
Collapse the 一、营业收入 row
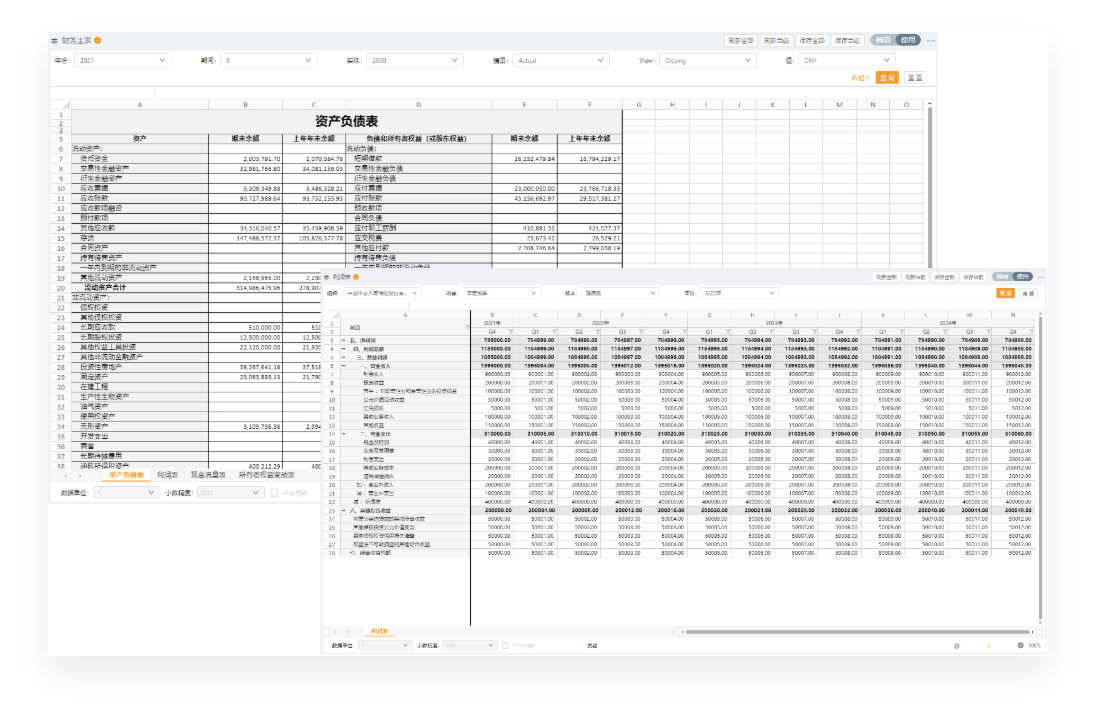343,366
